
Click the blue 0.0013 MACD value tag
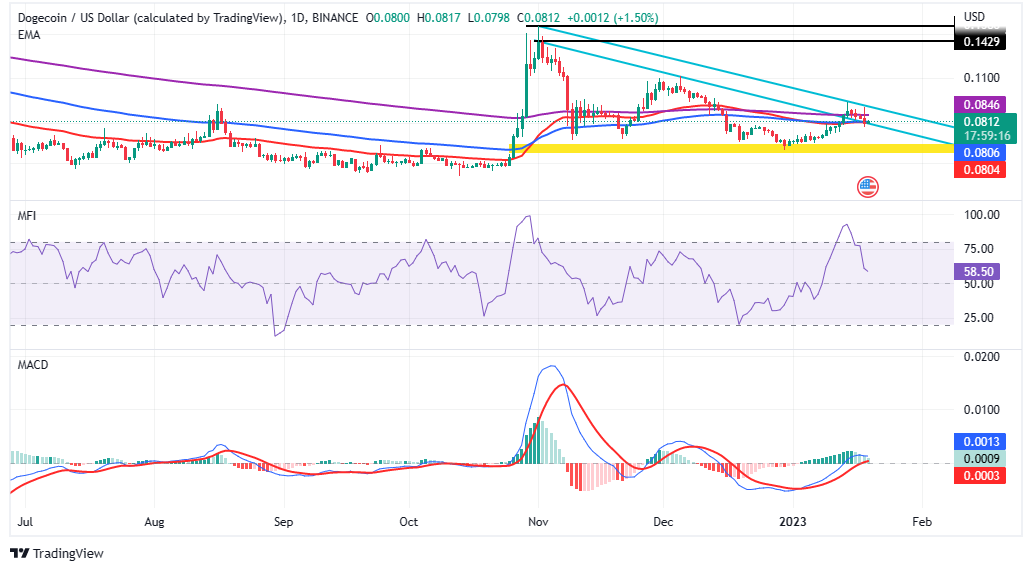click(x=979, y=441)
